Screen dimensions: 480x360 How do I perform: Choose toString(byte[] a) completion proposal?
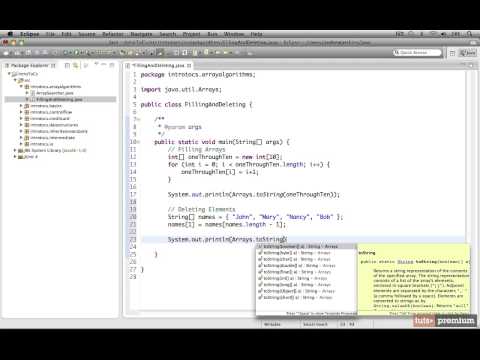click(x=306, y=253)
